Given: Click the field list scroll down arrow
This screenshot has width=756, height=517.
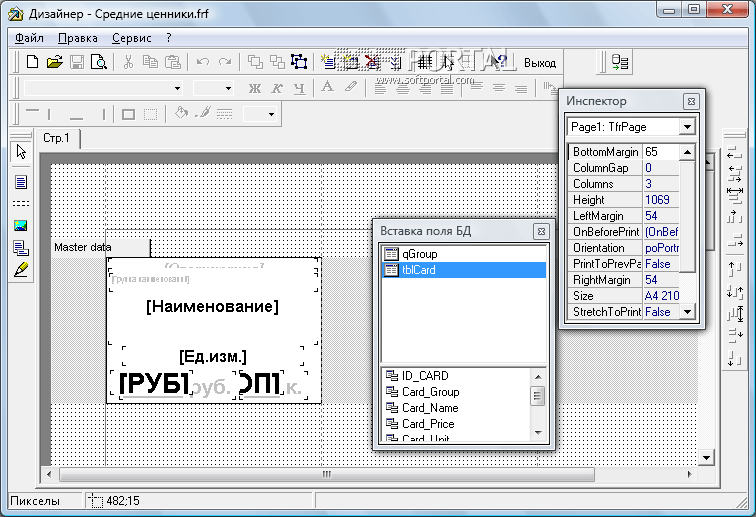Looking at the screenshot, I should point(538,433).
